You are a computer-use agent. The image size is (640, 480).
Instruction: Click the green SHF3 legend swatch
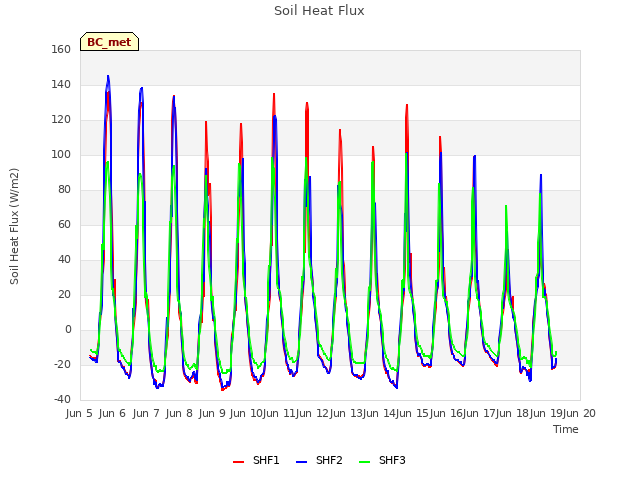click(364, 462)
